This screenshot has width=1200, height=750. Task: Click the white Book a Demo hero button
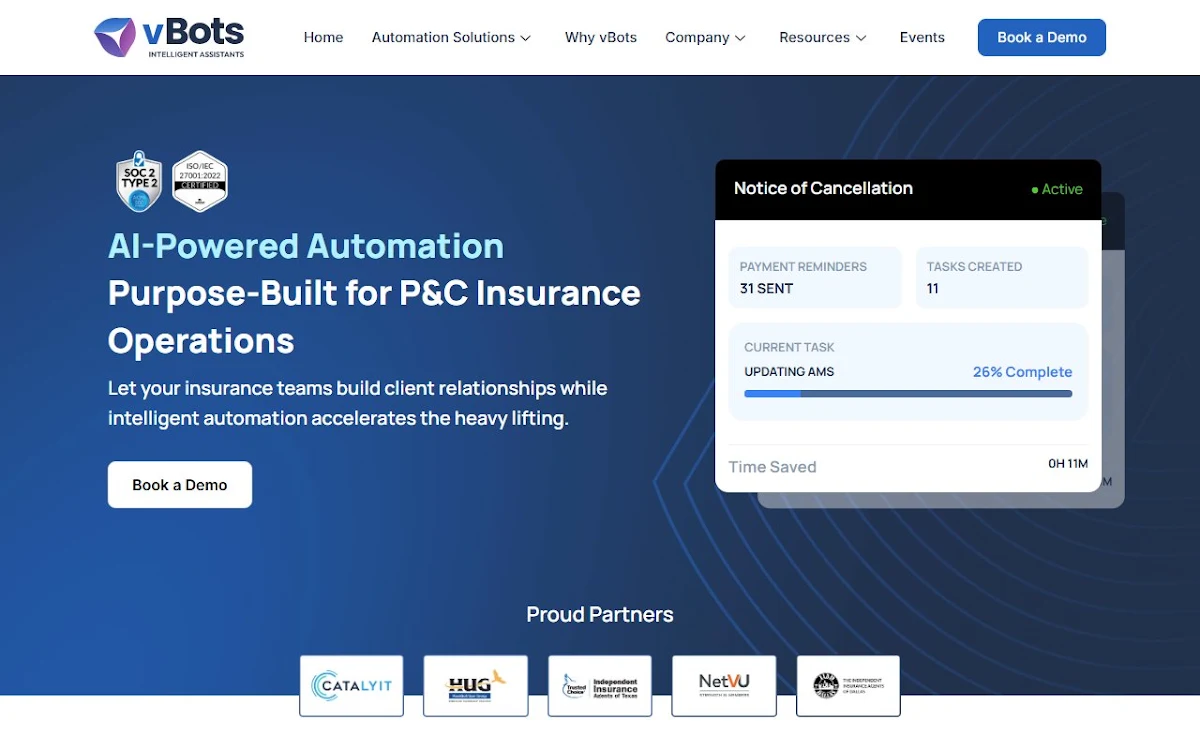tap(180, 485)
